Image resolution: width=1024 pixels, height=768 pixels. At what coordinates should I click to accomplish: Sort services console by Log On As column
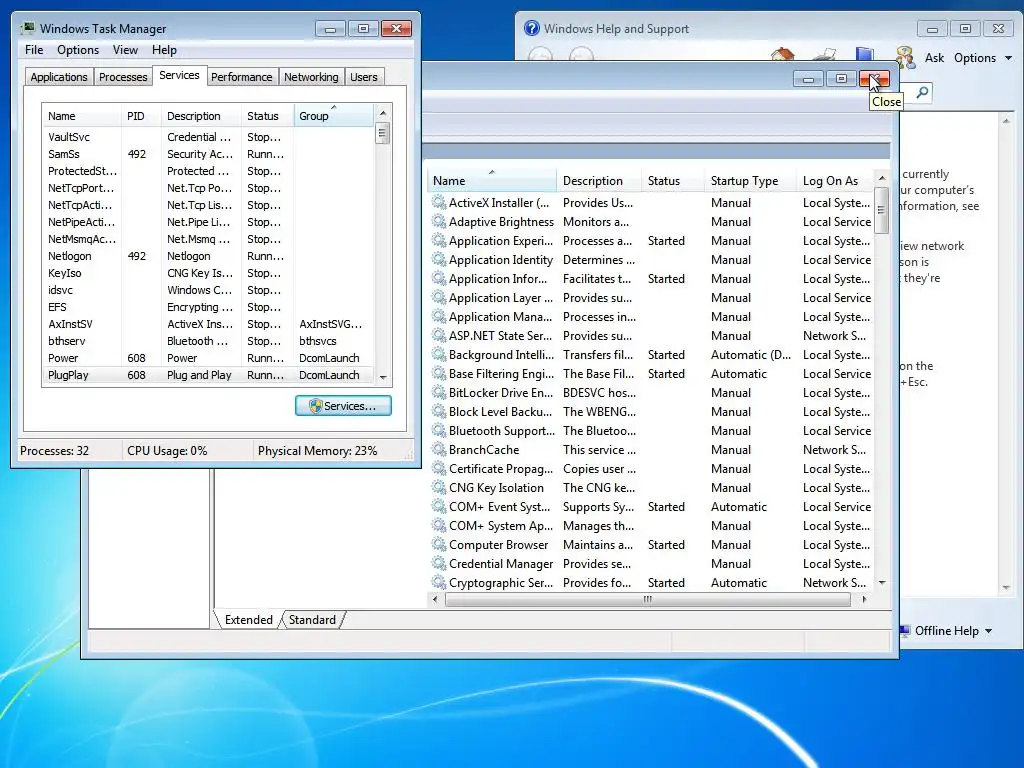(835, 181)
